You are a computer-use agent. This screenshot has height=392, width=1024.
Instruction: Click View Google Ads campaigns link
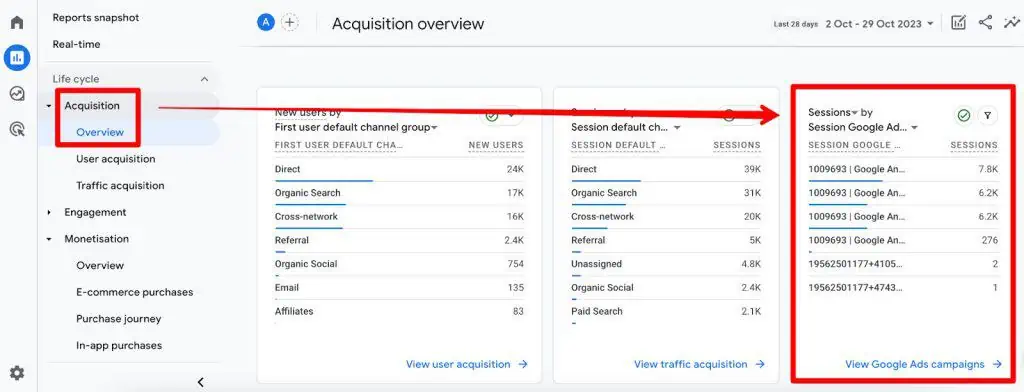pos(923,365)
